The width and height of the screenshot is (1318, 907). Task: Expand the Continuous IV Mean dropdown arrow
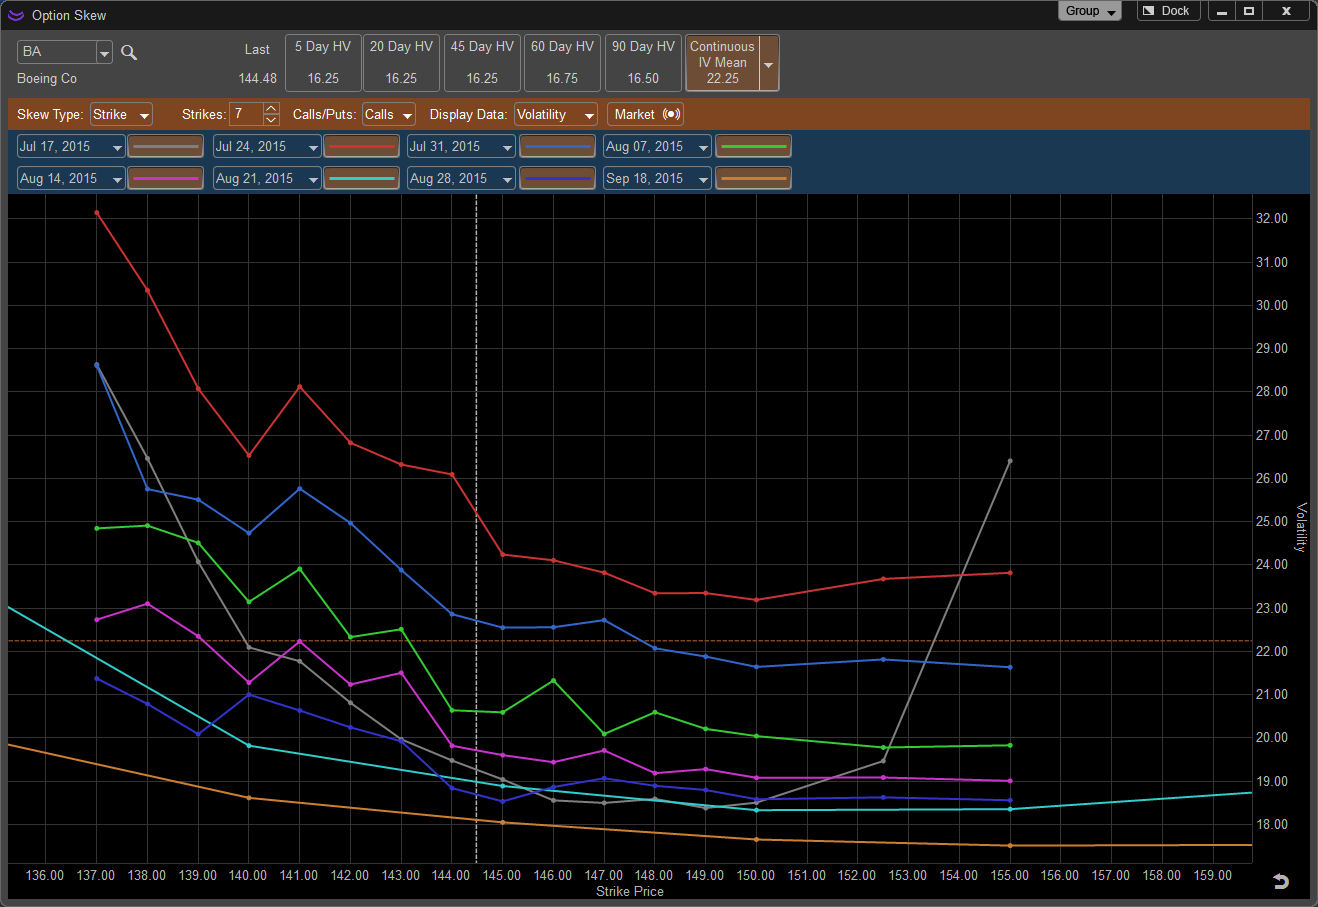(768, 64)
